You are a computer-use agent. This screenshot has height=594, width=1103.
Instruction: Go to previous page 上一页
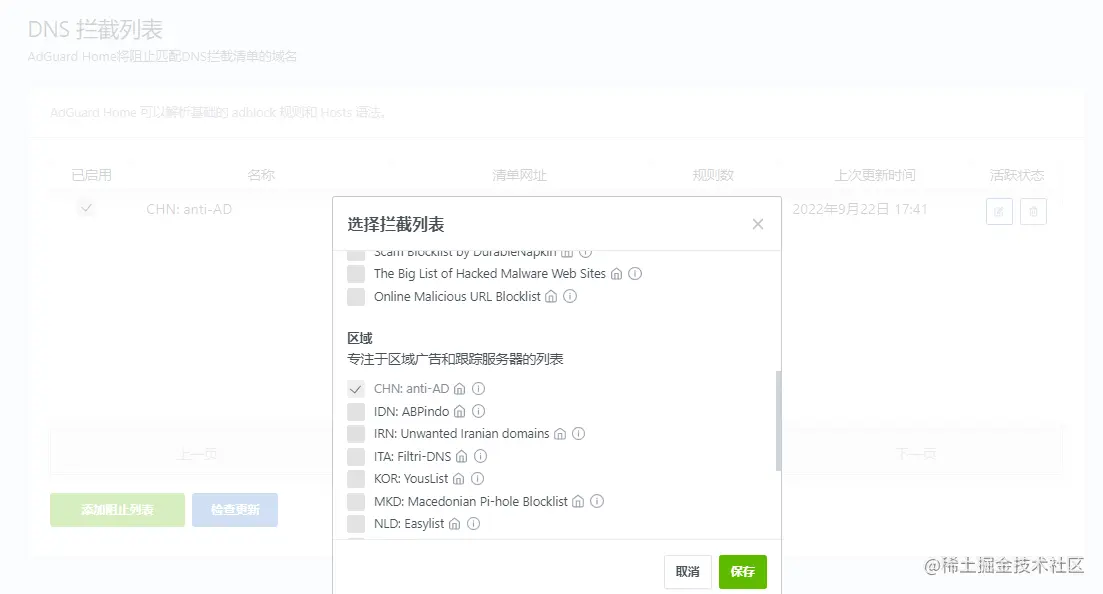197,455
